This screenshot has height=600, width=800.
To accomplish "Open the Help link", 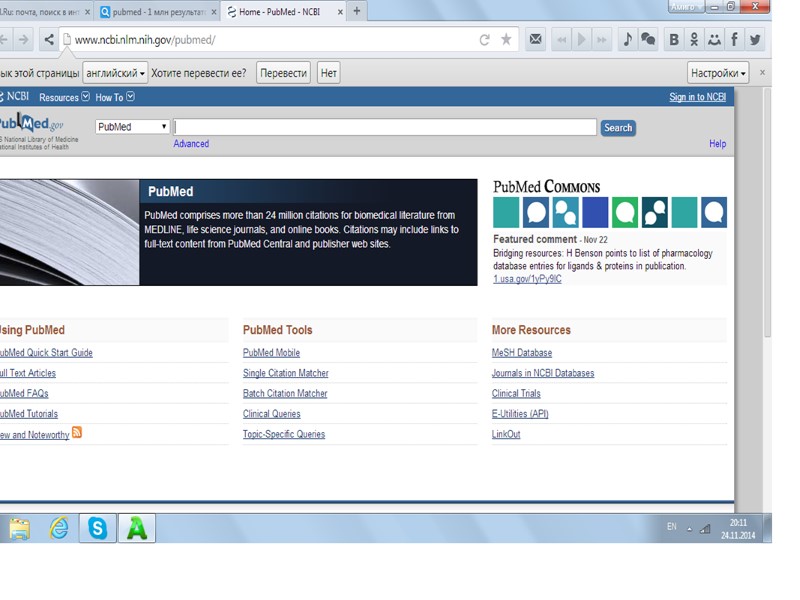I will (717, 144).
